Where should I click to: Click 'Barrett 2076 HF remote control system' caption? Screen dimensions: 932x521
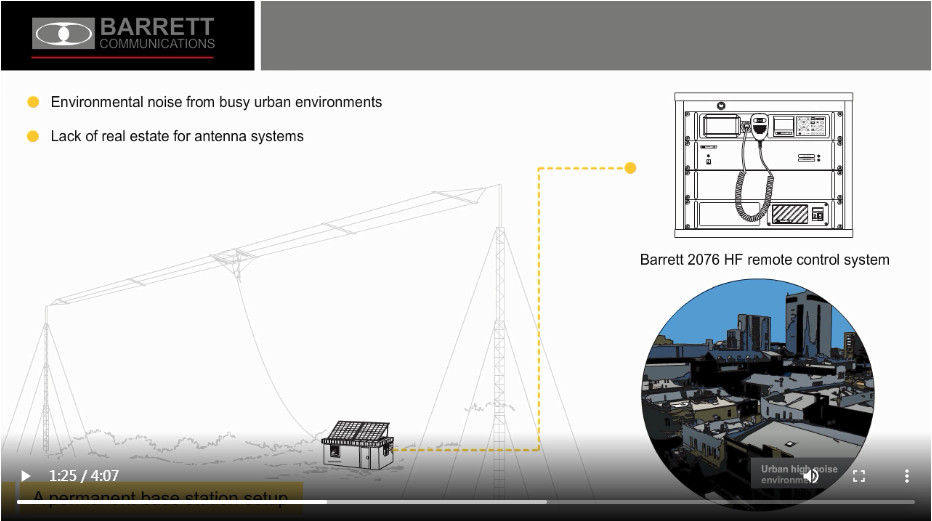pyautogui.click(x=764, y=260)
